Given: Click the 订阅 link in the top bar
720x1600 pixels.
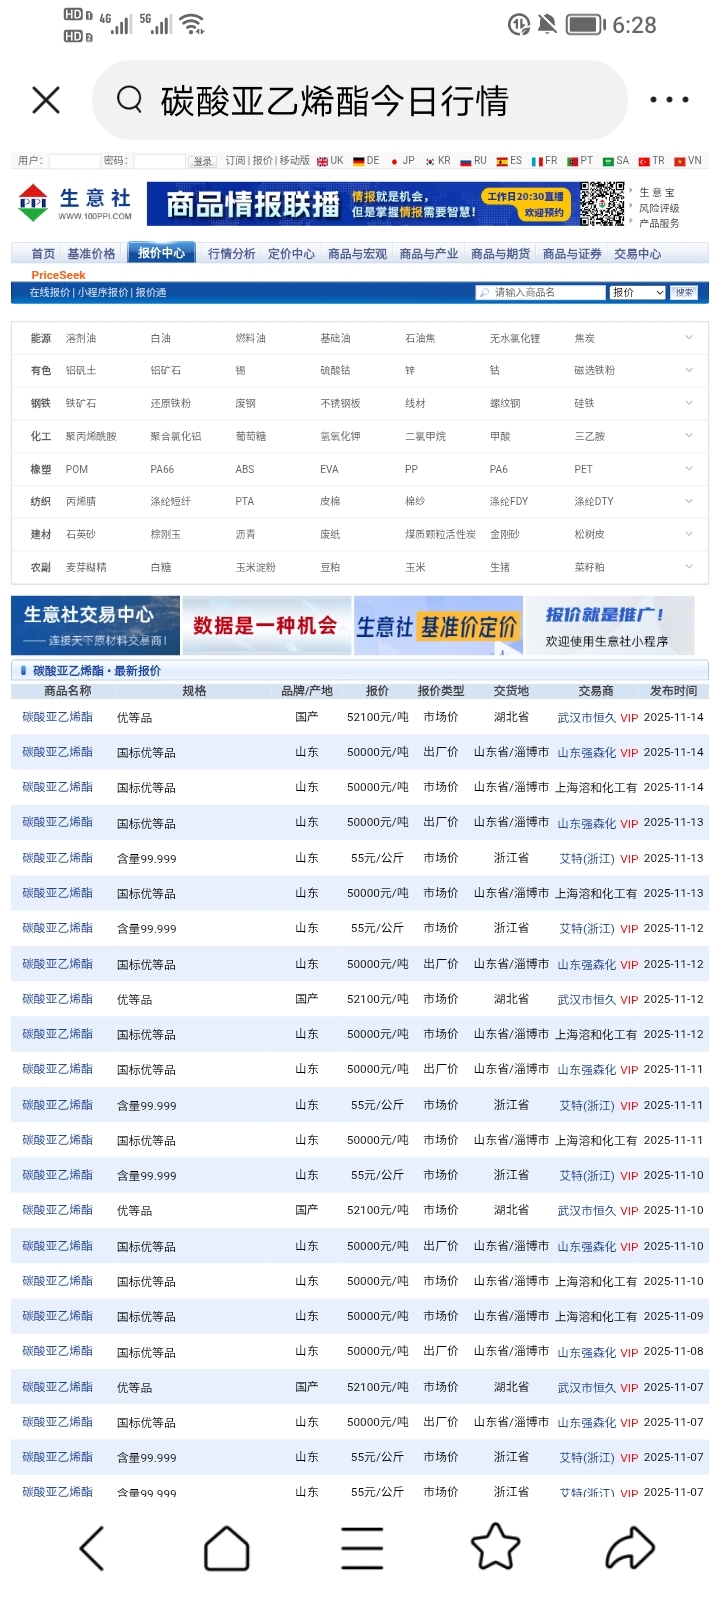Looking at the screenshot, I should (235, 161).
